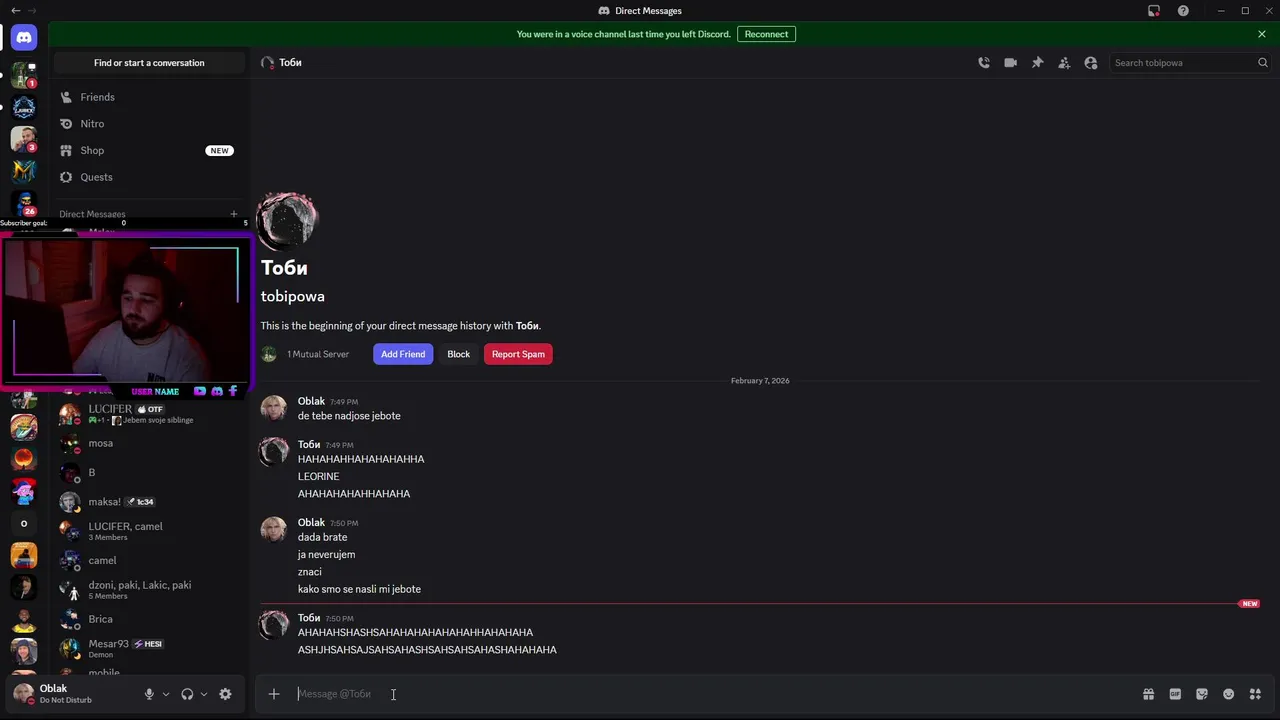Click Тоби name in the chat header
This screenshot has width=1280, height=720.
[290, 62]
